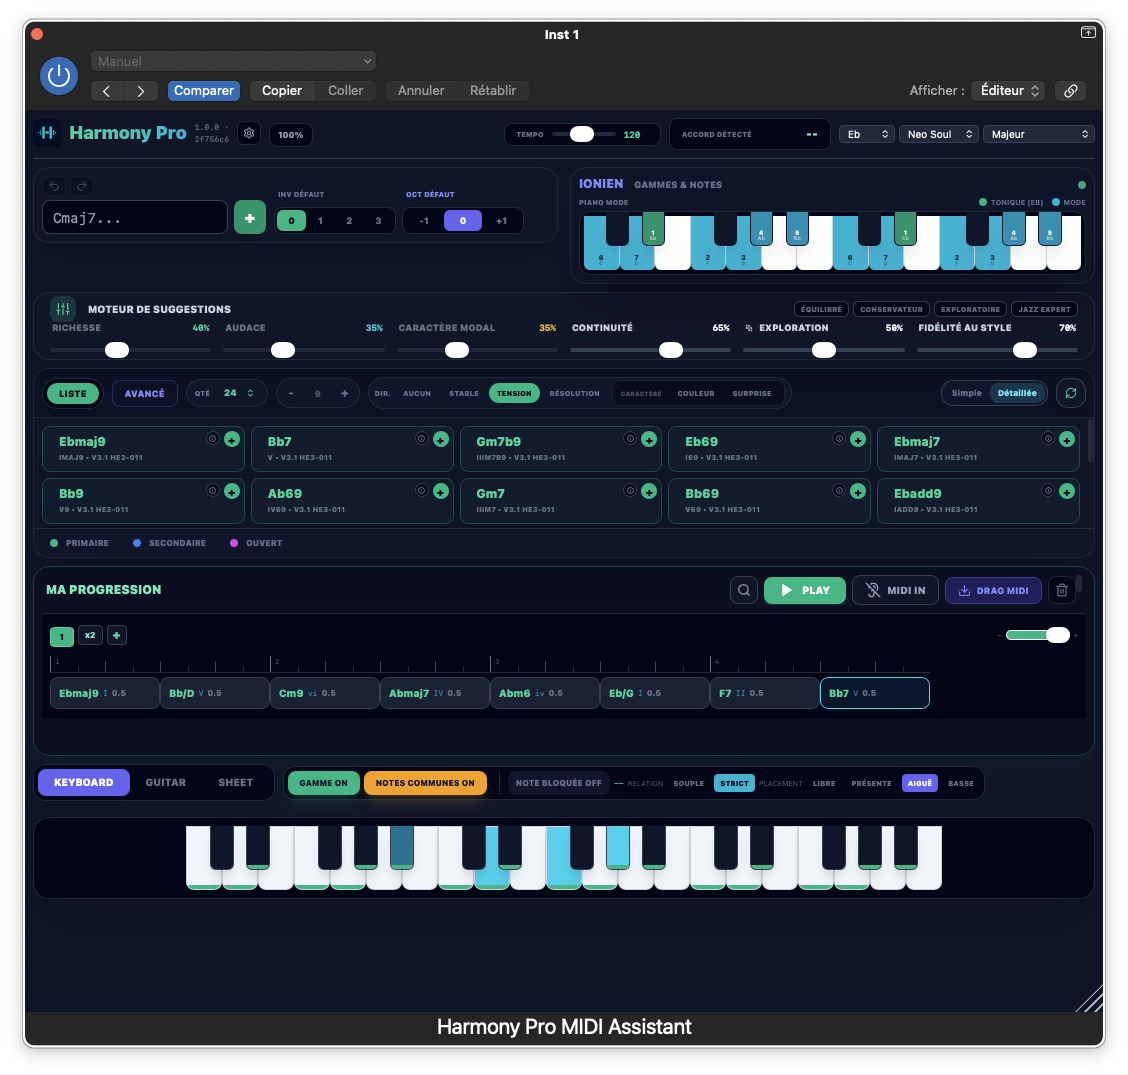Add Eb69 chord via plus icon

point(858,439)
